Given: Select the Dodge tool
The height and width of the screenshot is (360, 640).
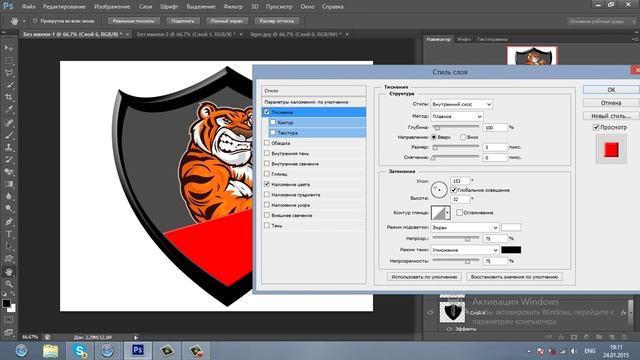Looking at the screenshot, I should tap(9, 209).
